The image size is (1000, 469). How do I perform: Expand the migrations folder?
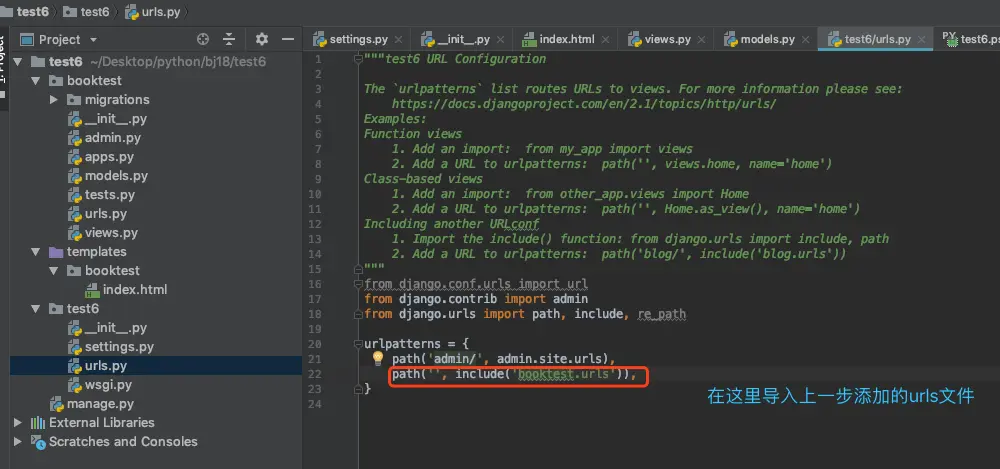[54, 100]
